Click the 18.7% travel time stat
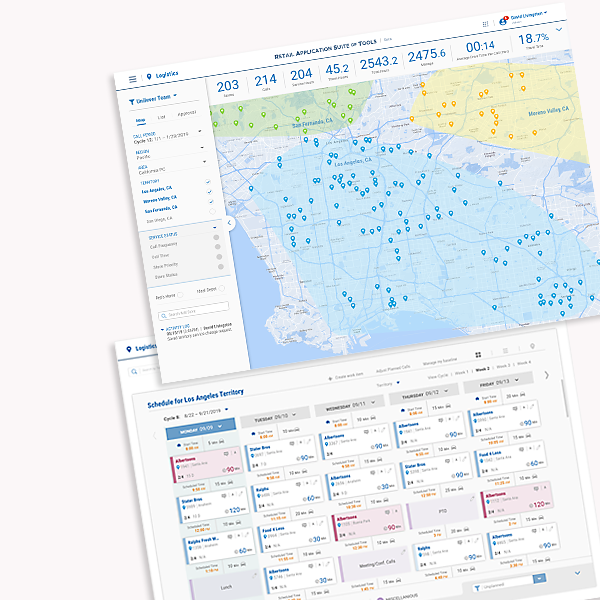This screenshot has height=600, width=600. (533, 40)
